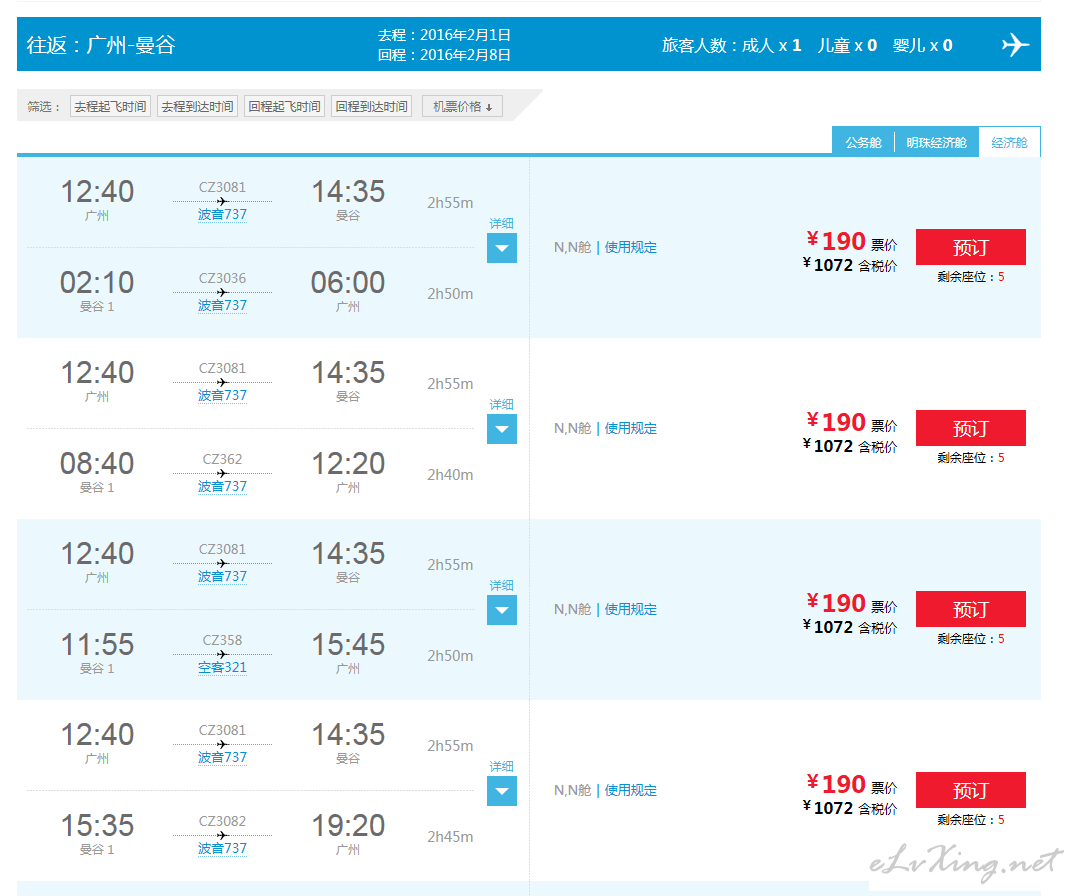Sort flights by 机票价格 ticket price
Screen dimensions: 1074x896
(462, 106)
